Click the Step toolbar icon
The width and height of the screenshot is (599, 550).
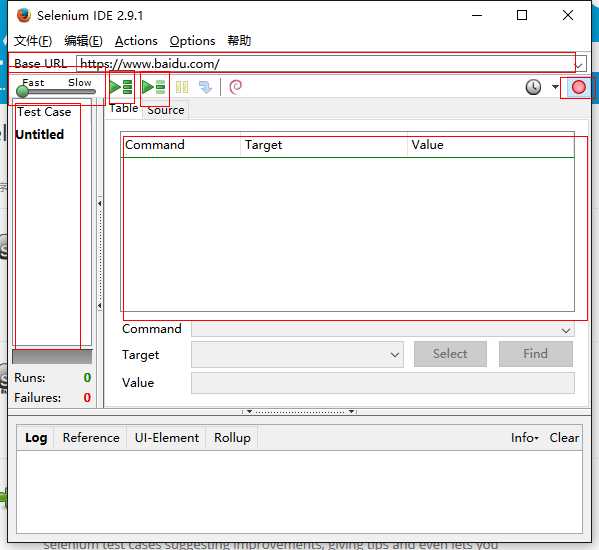206,87
